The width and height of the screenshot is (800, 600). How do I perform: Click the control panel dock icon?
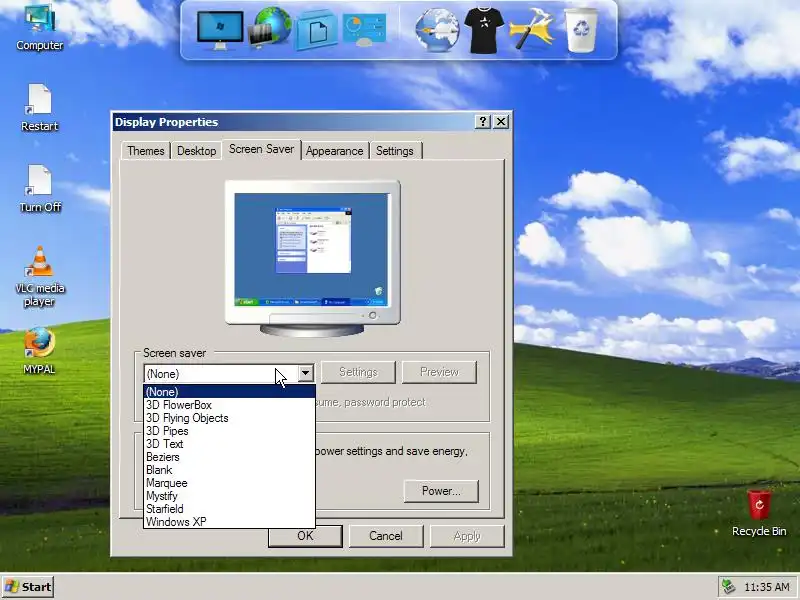pyautogui.click(x=364, y=30)
